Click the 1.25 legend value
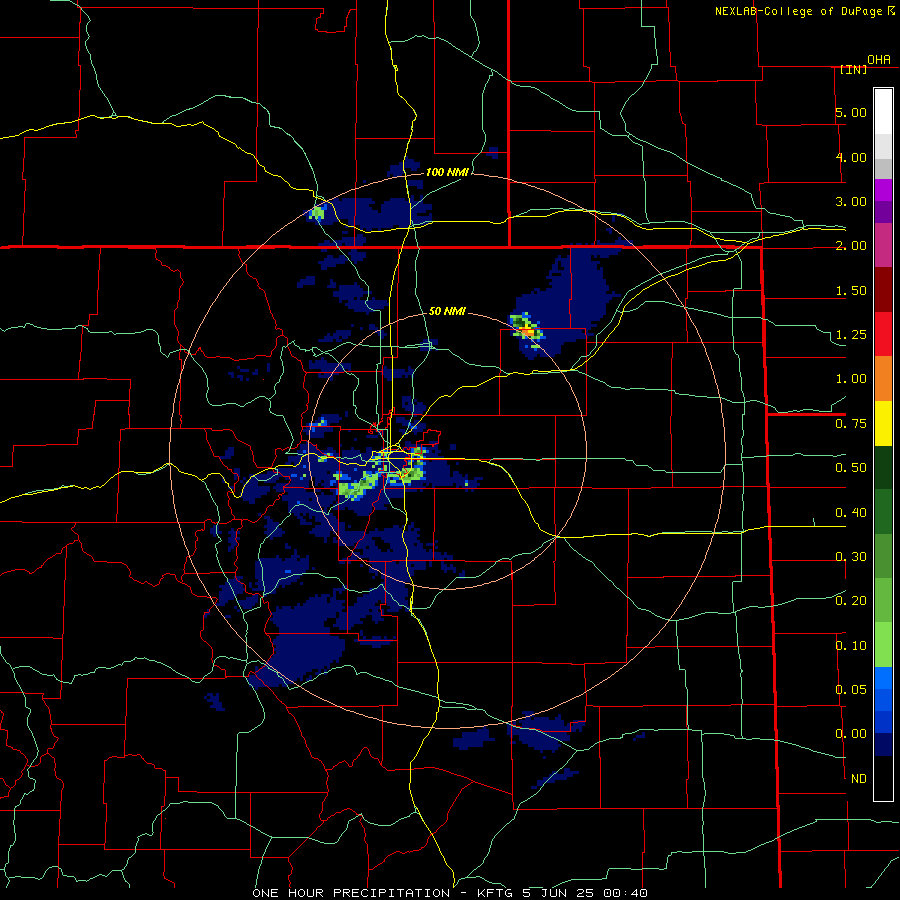The image size is (900, 900). [x=851, y=335]
